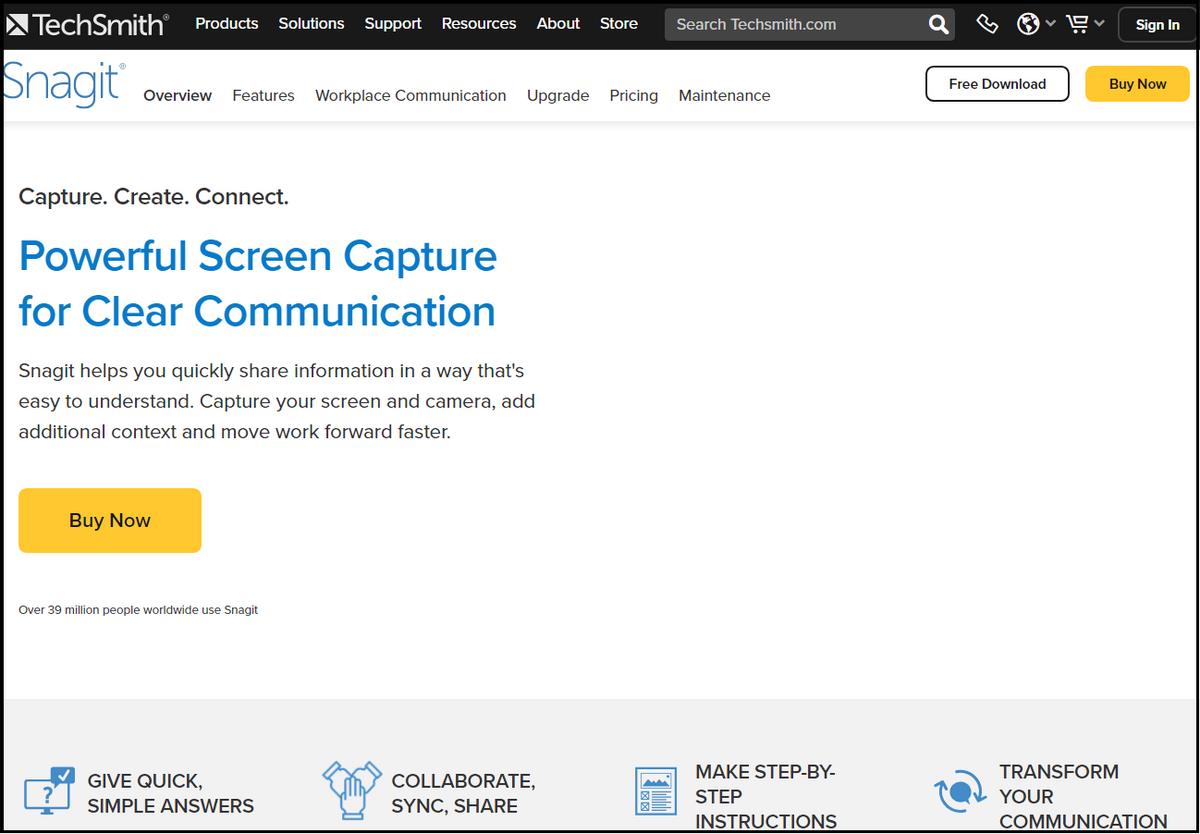The width and height of the screenshot is (1200, 834).
Task: Click the phone contact icon
Action: click(x=987, y=24)
